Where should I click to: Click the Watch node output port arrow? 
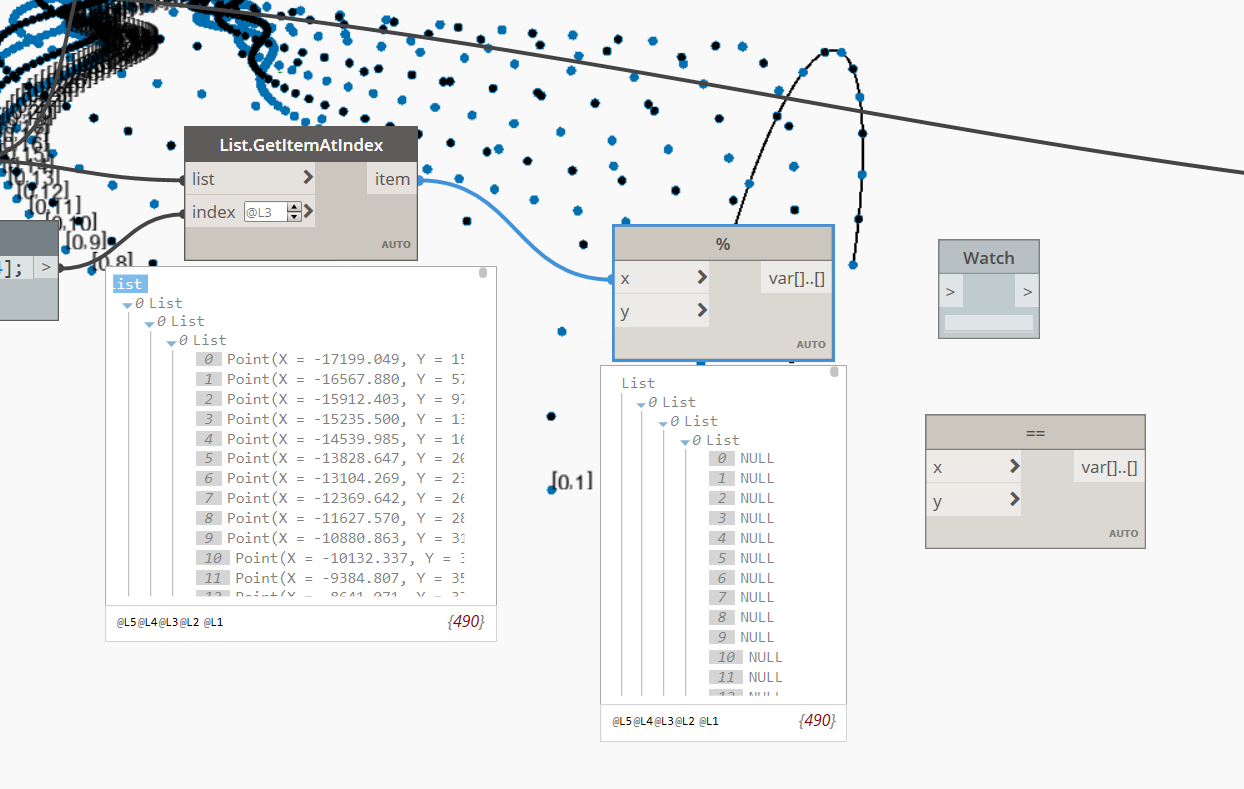(x=1027, y=293)
